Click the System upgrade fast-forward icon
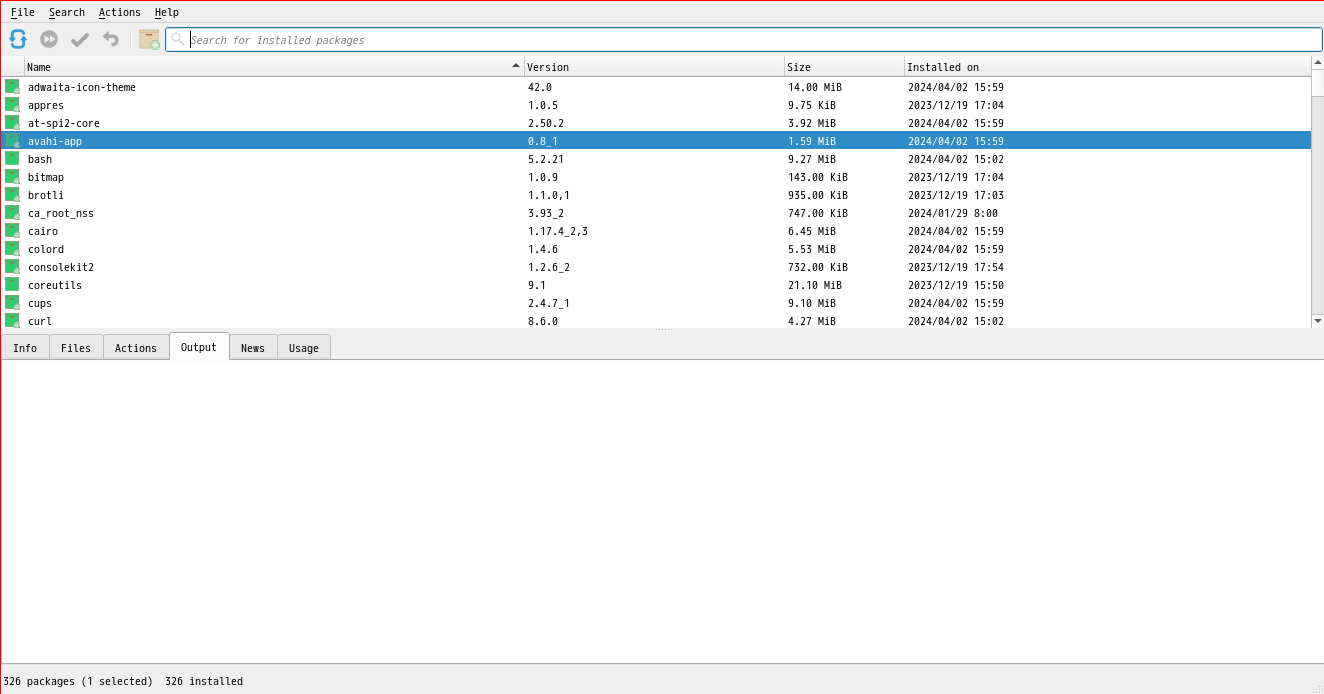1324x694 pixels. [49, 39]
